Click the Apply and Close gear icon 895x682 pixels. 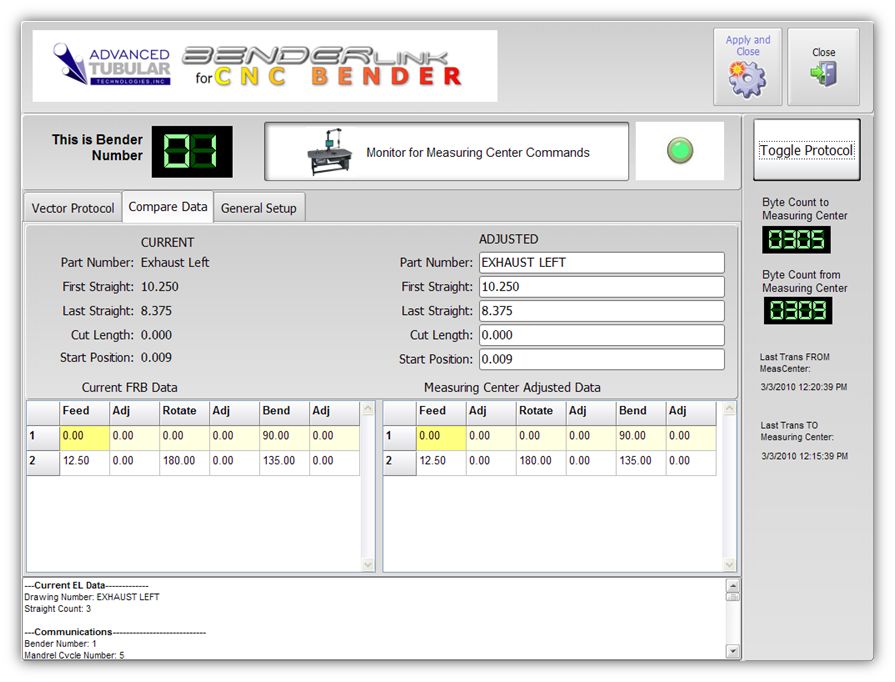click(747, 78)
